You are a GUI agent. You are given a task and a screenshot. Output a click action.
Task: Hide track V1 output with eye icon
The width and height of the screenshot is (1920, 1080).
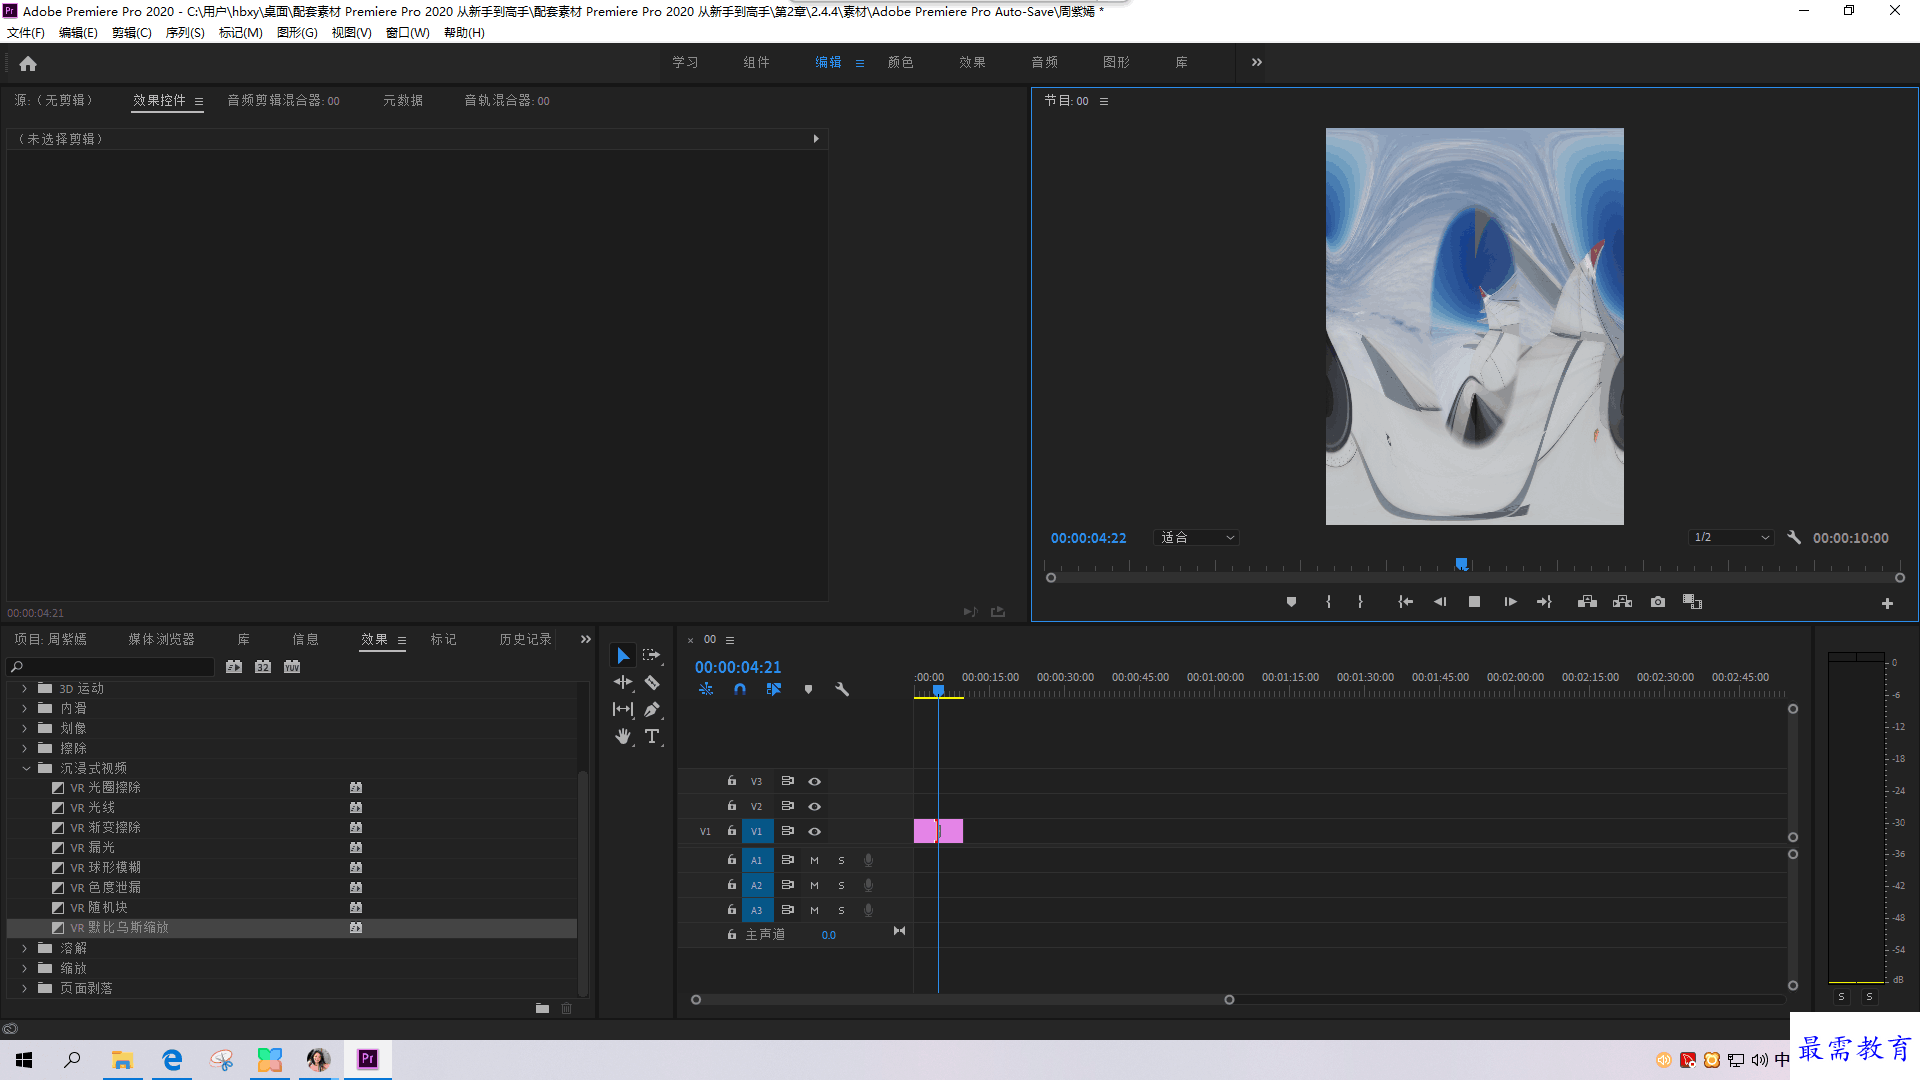tap(814, 831)
